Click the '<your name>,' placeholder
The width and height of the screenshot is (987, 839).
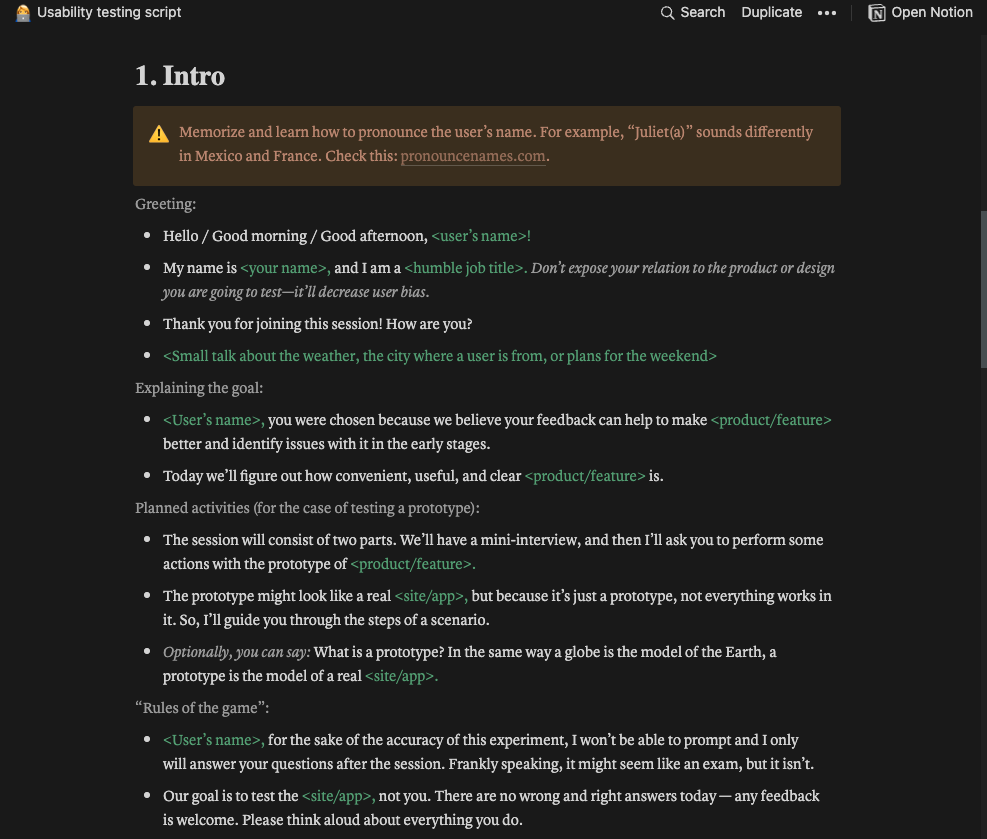(x=284, y=267)
